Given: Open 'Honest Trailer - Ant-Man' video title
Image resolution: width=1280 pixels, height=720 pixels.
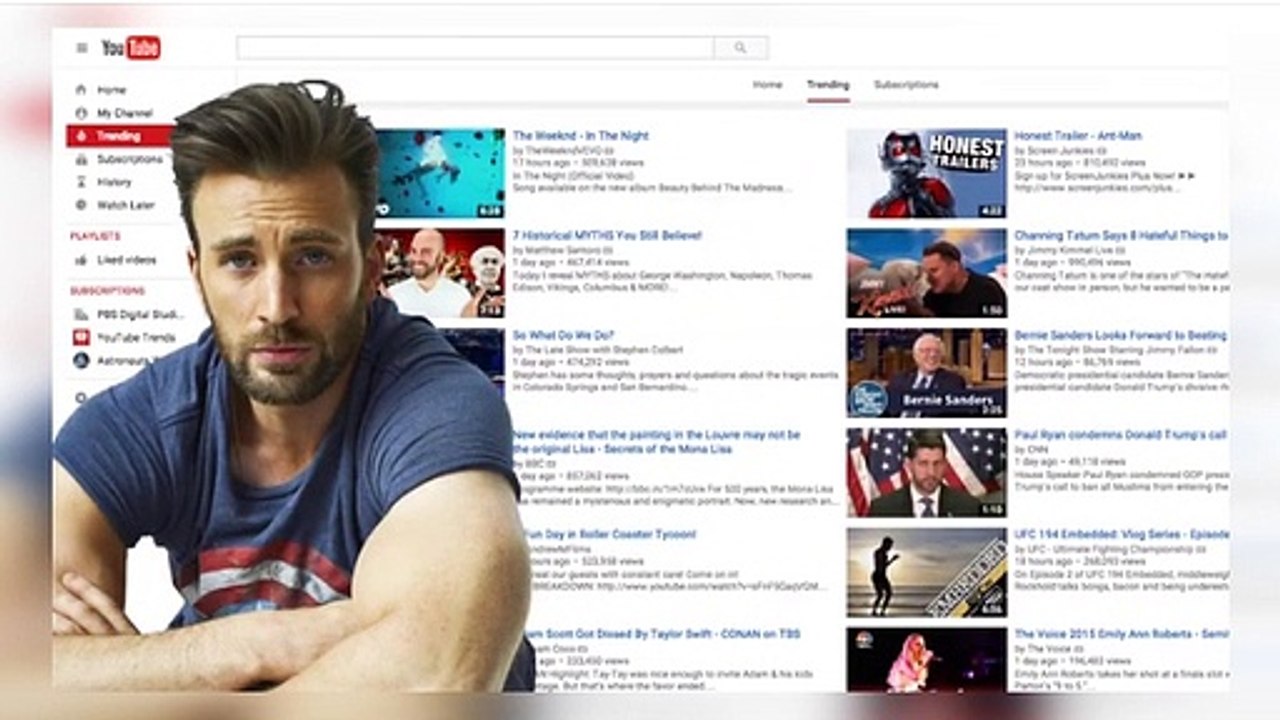Looking at the screenshot, I should click(1078, 136).
